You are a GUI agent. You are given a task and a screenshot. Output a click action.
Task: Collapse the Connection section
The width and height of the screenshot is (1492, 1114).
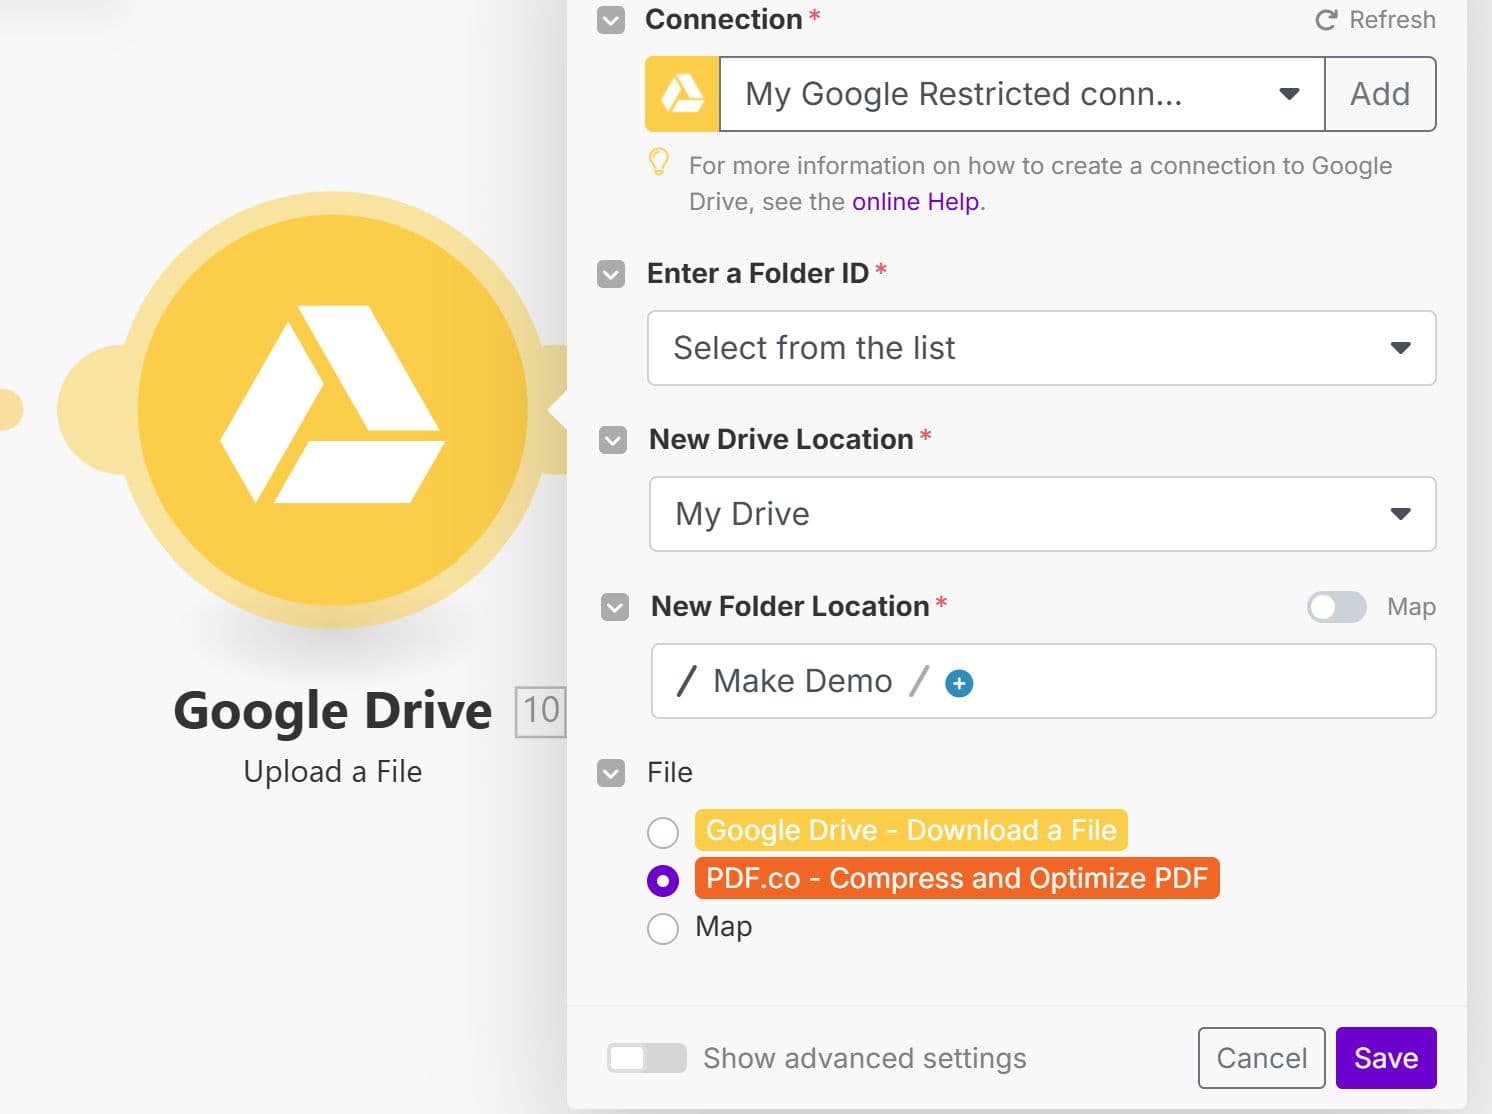tap(610, 19)
